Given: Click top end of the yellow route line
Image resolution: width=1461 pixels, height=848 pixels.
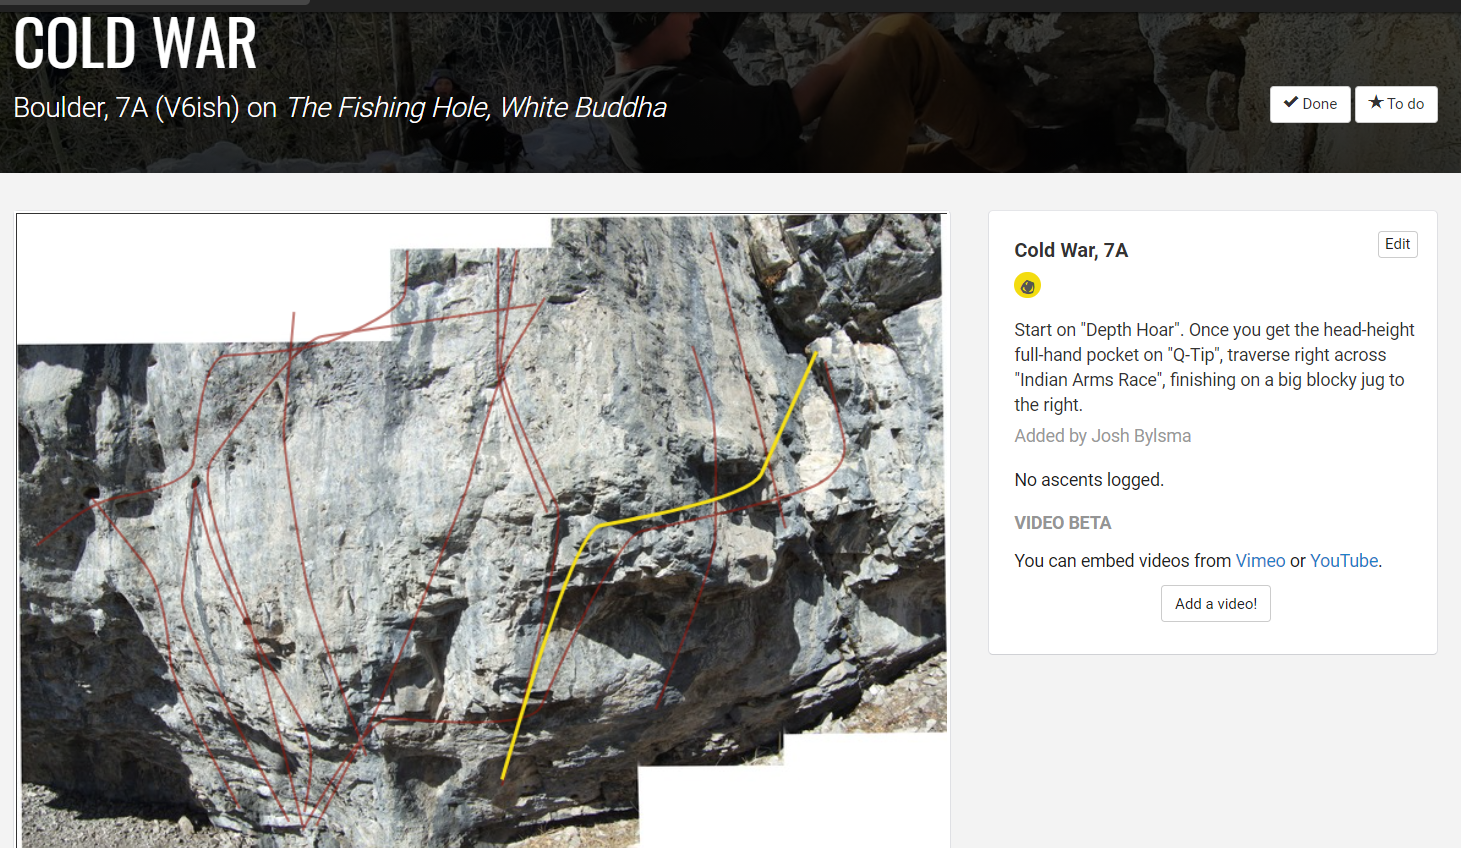Looking at the screenshot, I should pos(815,354).
